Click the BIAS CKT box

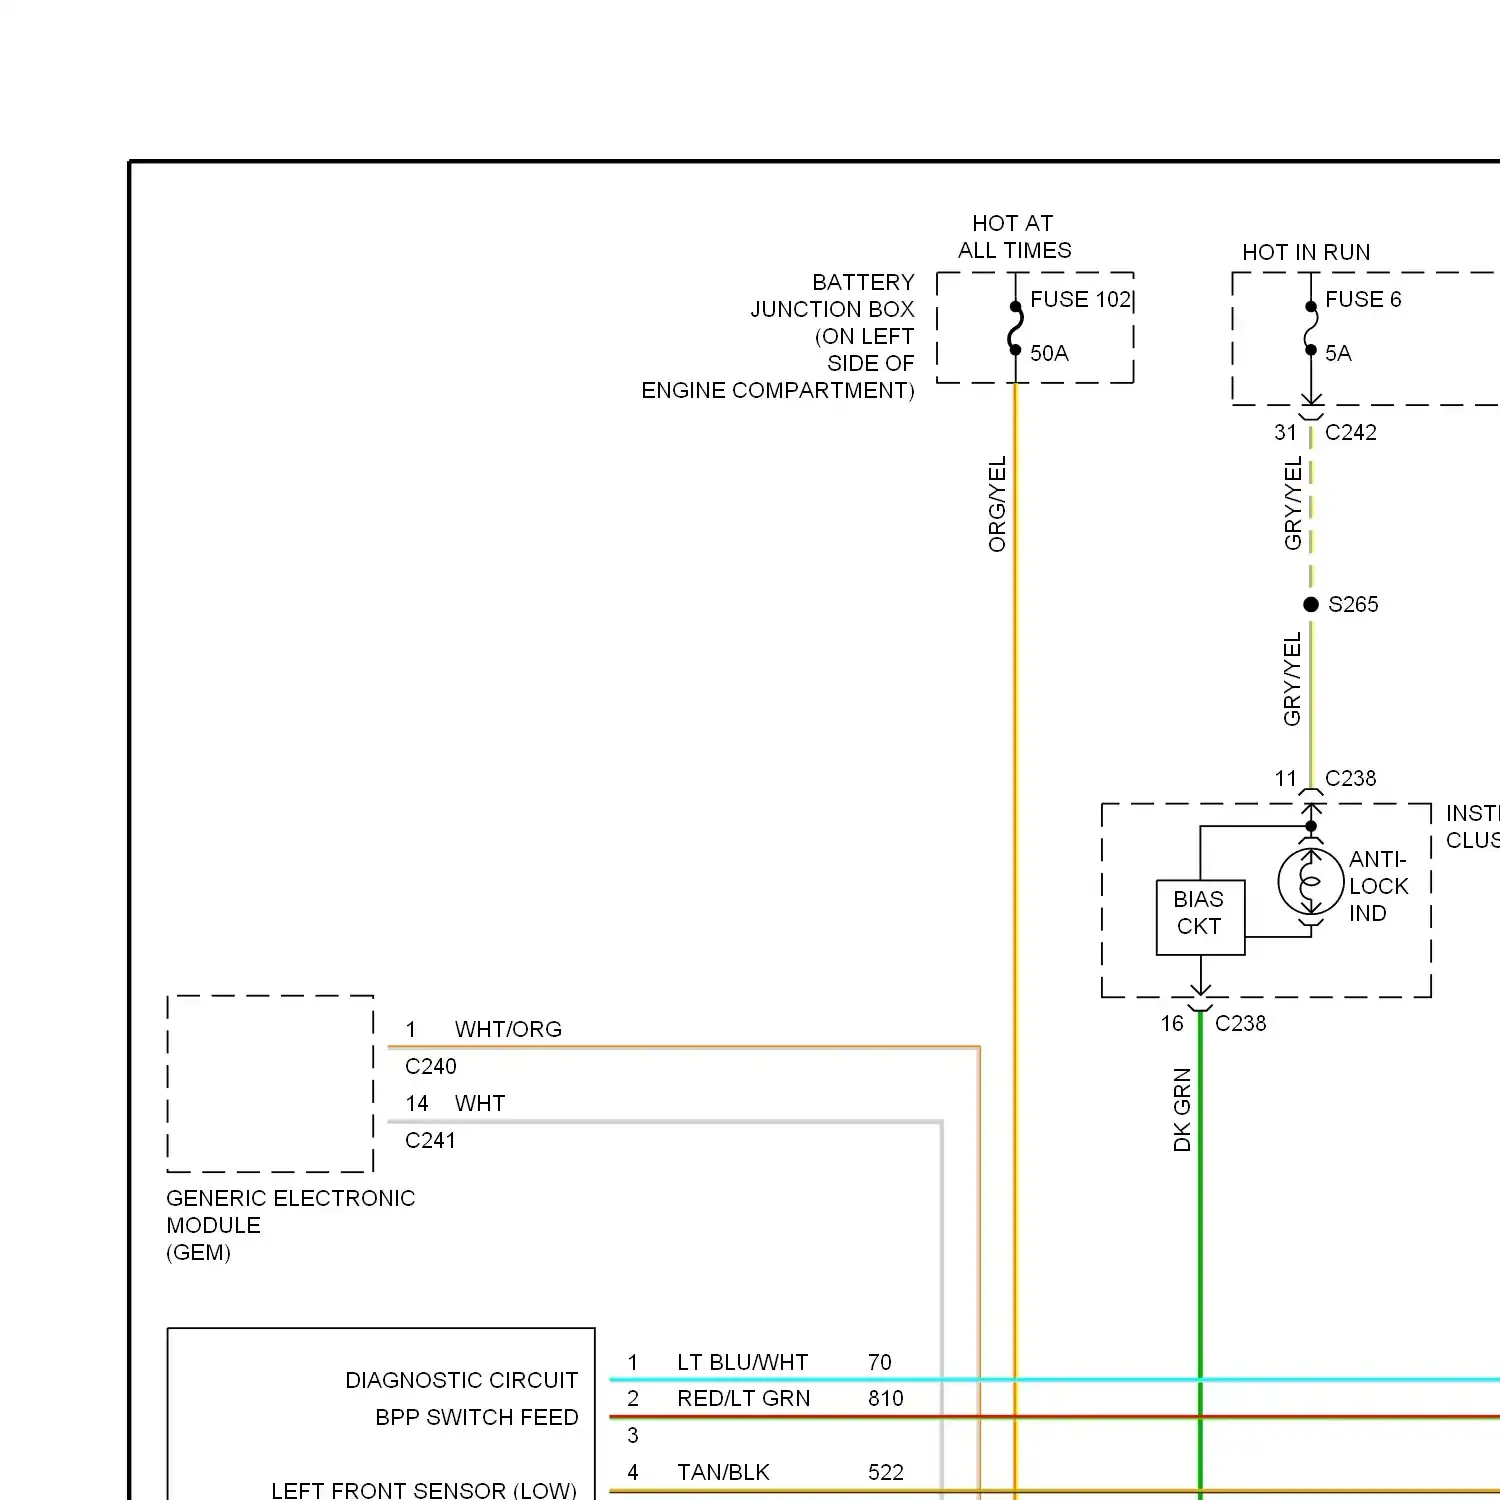pyautogui.click(x=1200, y=917)
